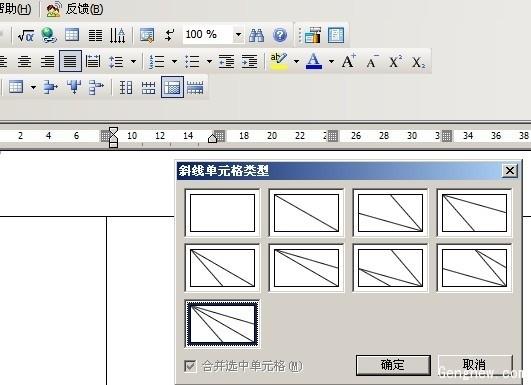Toggle the highlighted table toolbar button
531x385 pixels.
pyautogui.click(x=172, y=87)
